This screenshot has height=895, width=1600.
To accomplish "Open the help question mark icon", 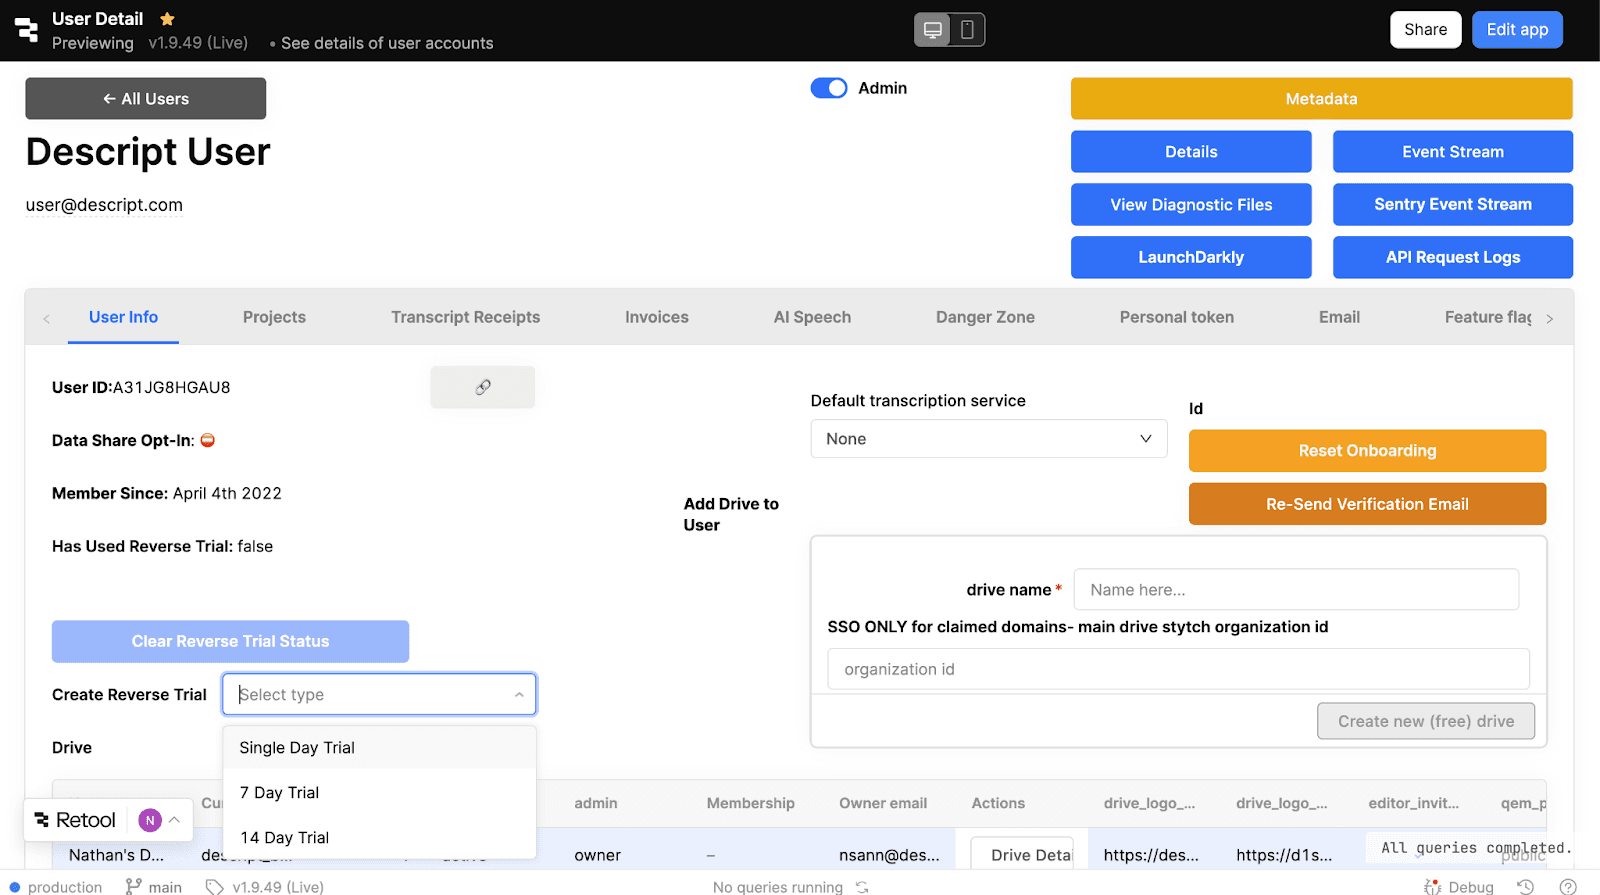I will 1567,886.
